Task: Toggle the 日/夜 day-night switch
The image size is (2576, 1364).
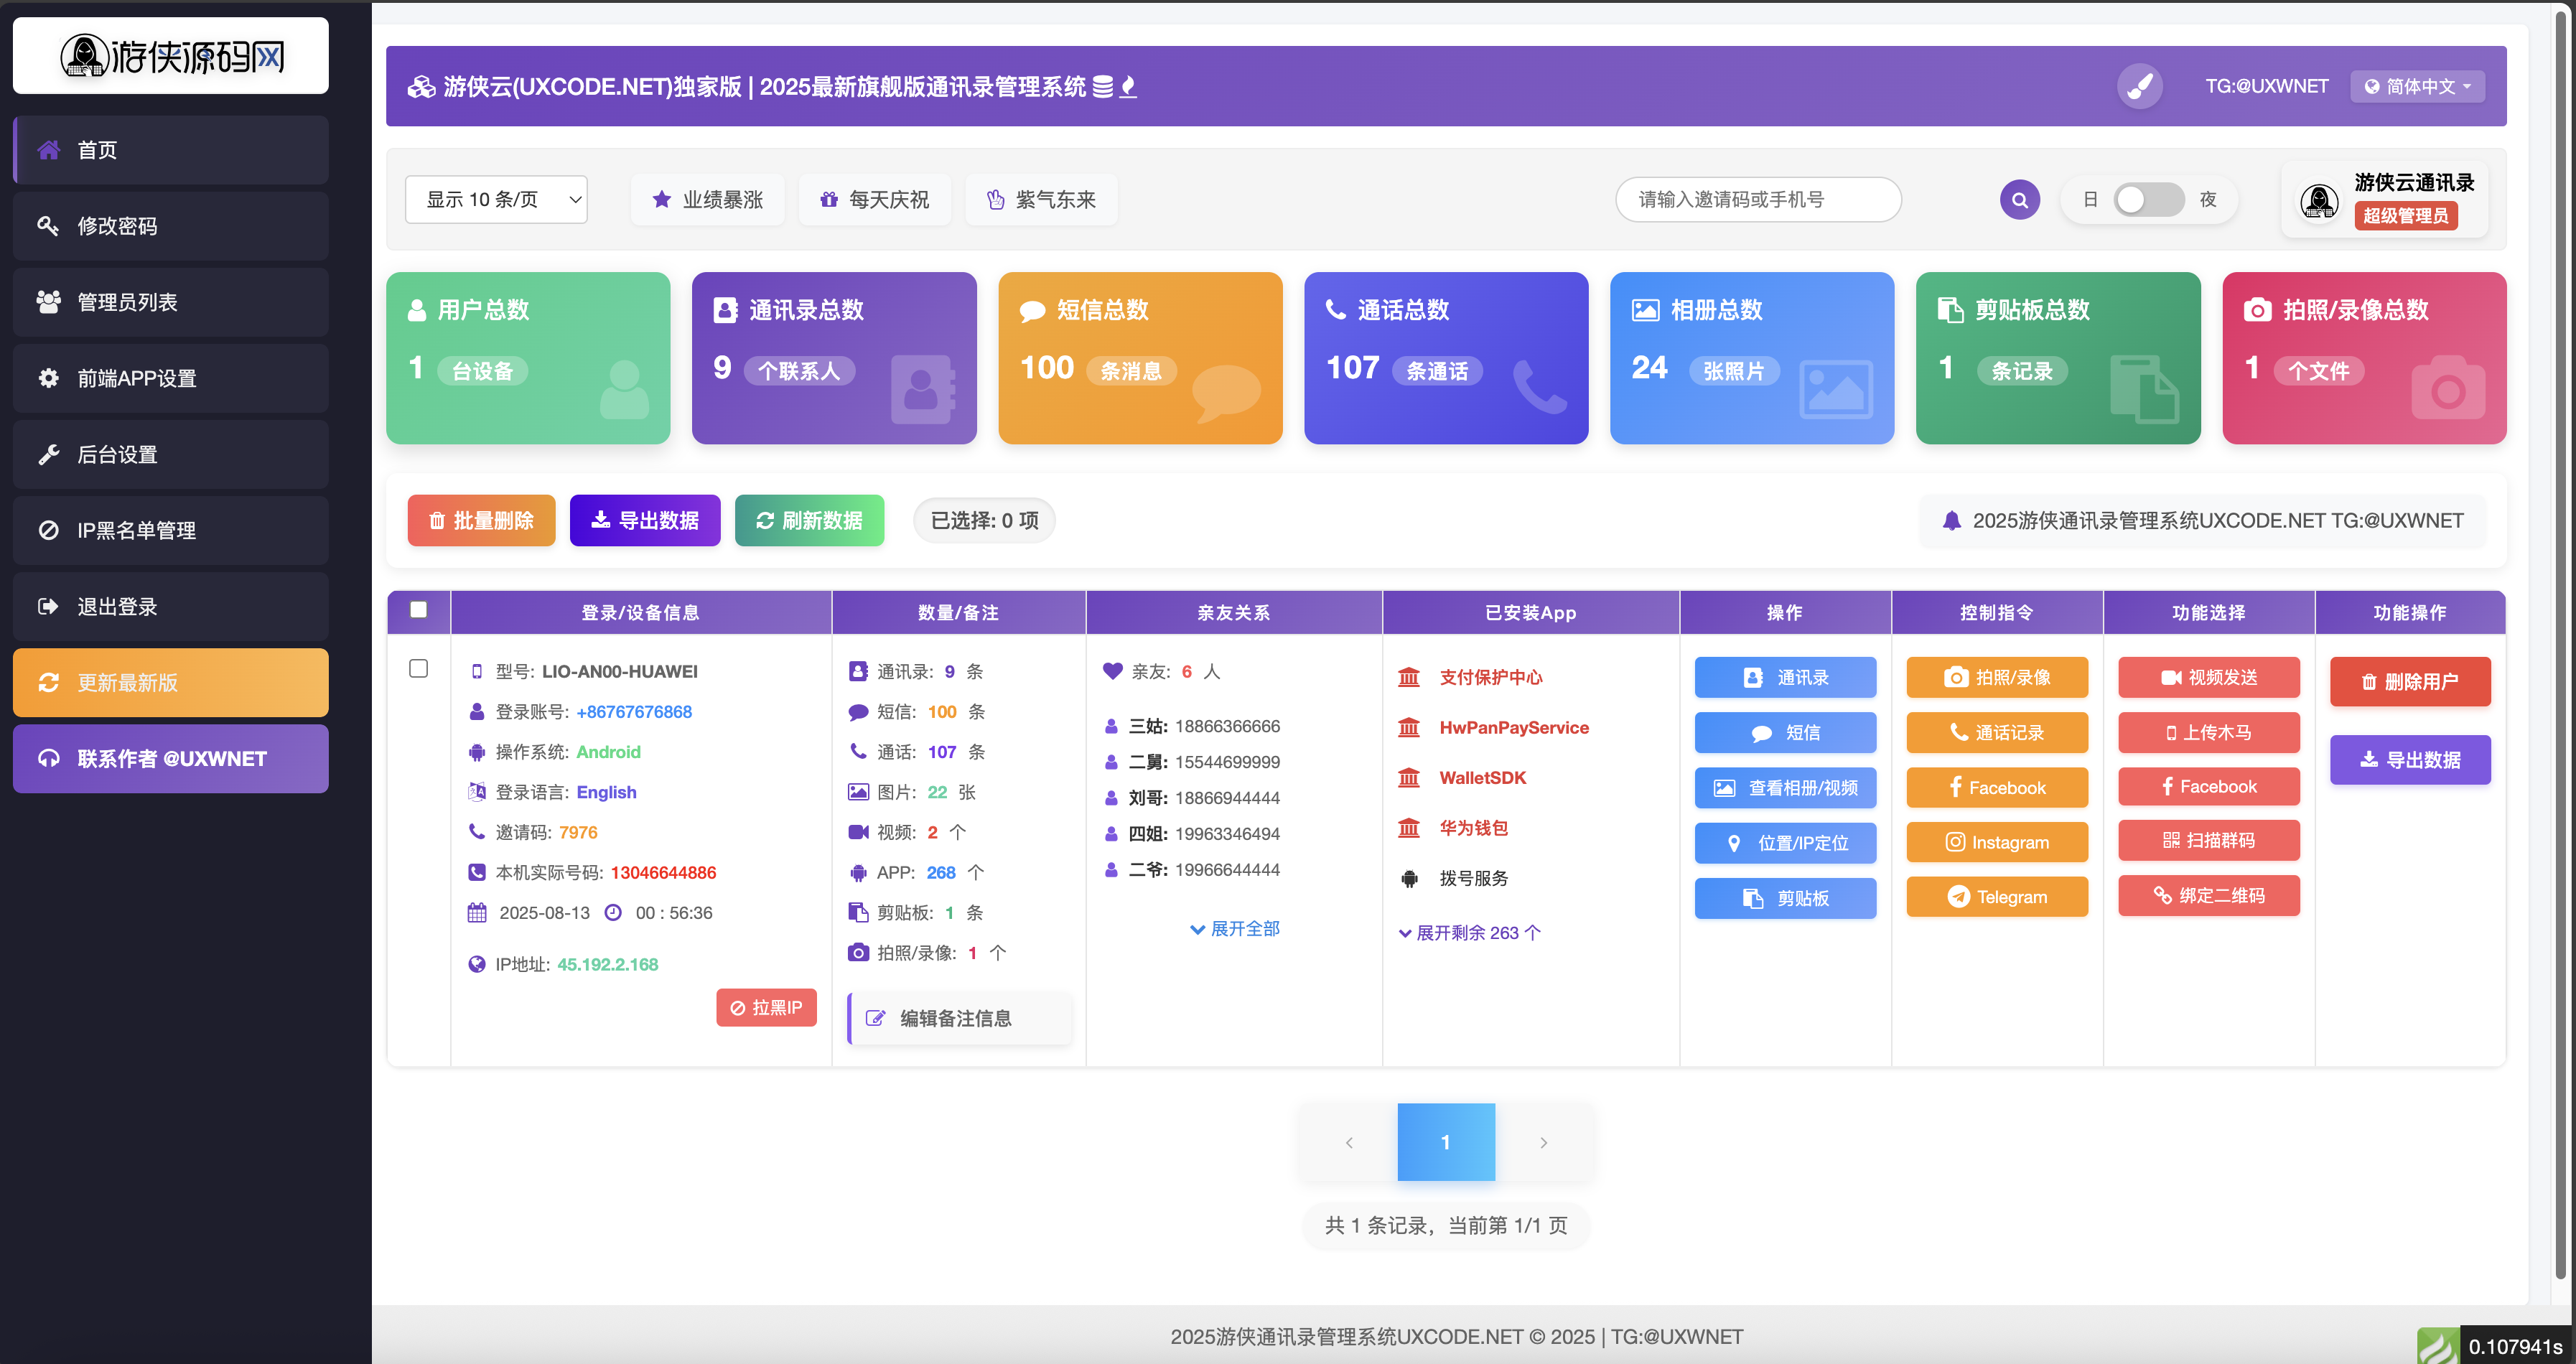Action: click(x=2148, y=200)
